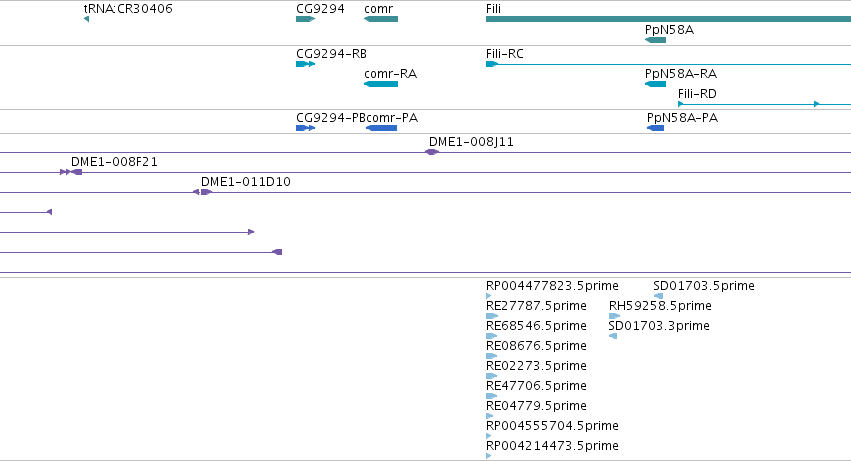Click the DME1-008F21 feature glyph

tap(71, 172)
